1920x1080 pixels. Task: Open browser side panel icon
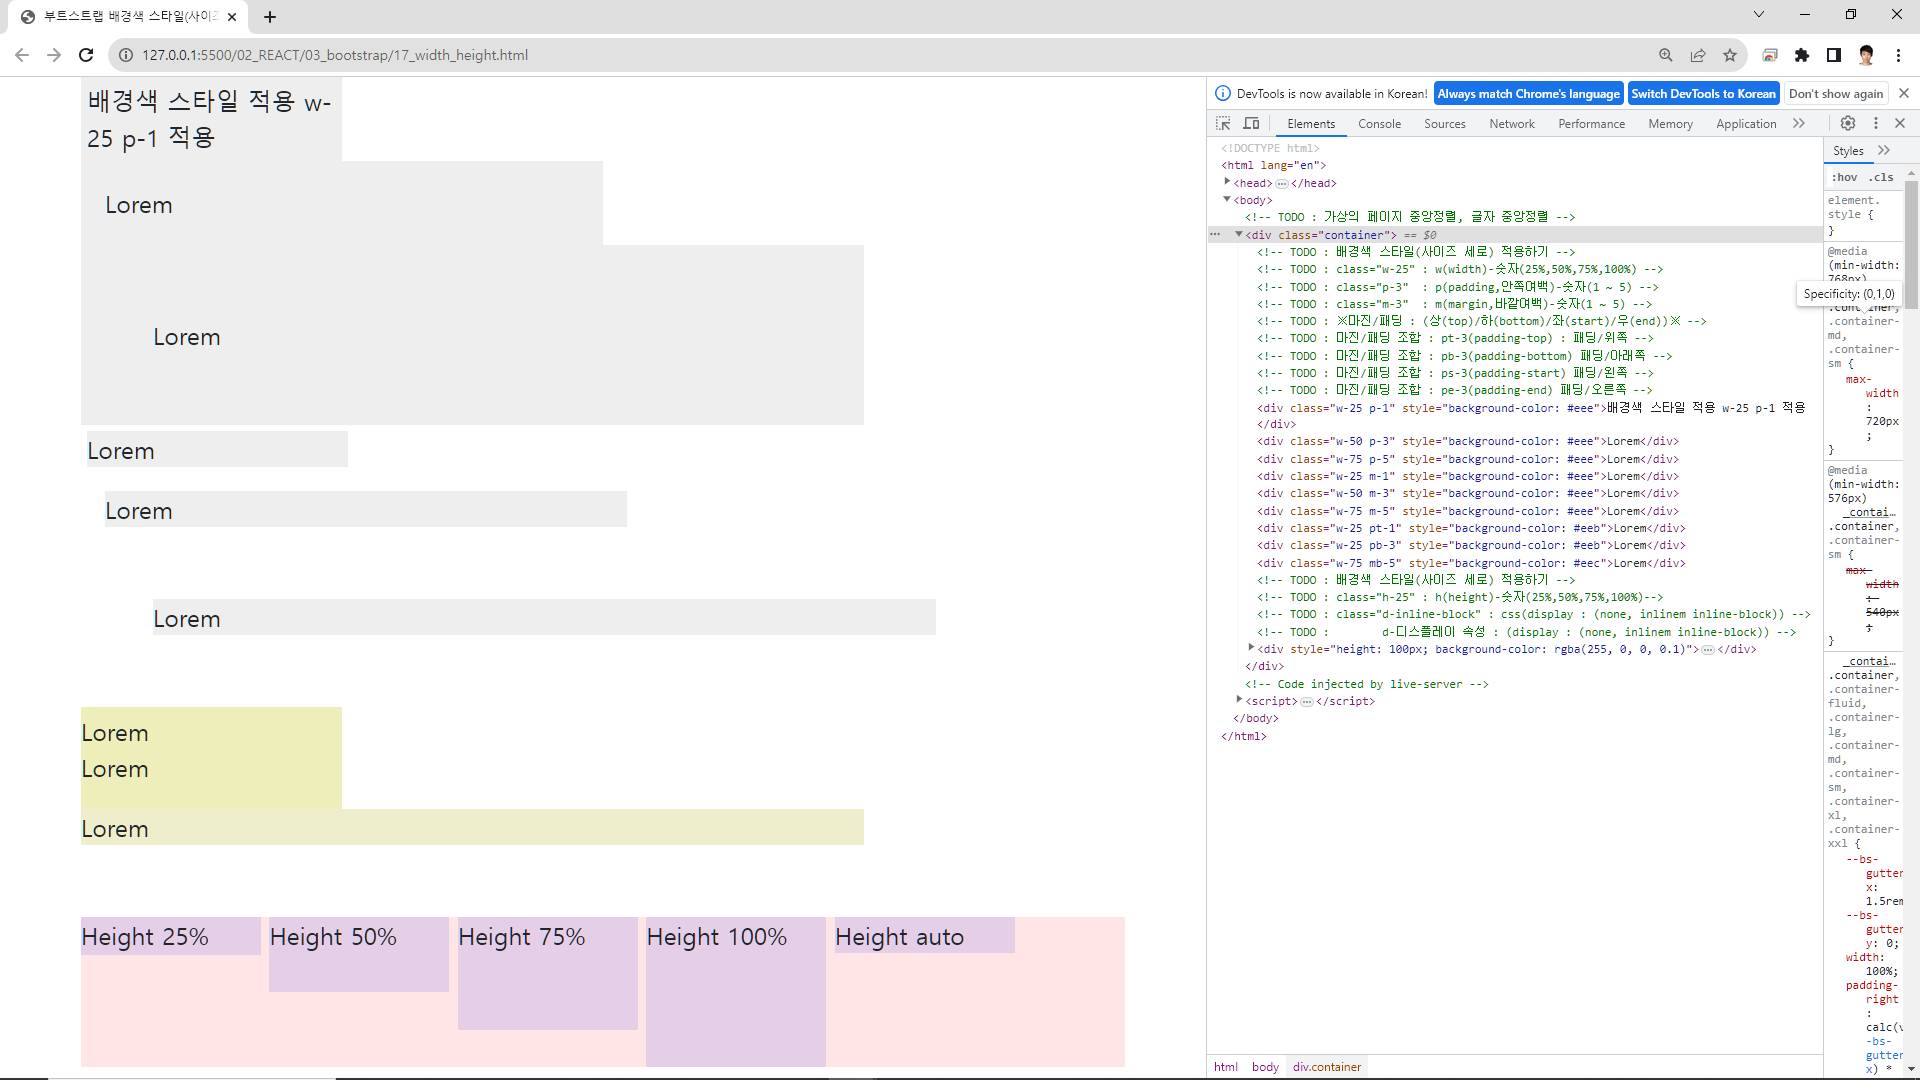point(1834,55)
